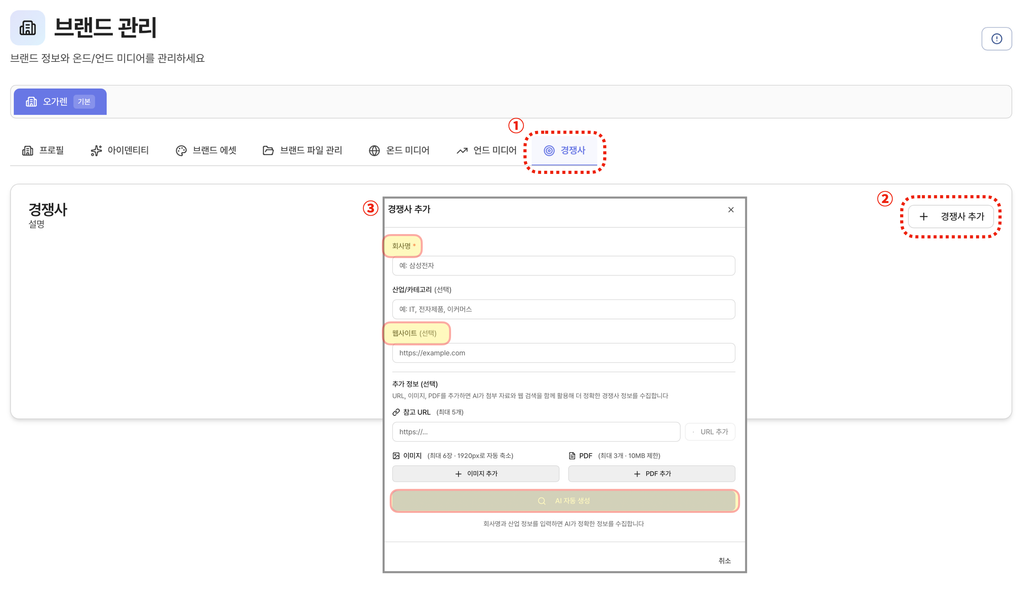Open the 브랜드 파일 관리 tab
This screenshot has width=1024, height=594.
(x=302, y=150)
